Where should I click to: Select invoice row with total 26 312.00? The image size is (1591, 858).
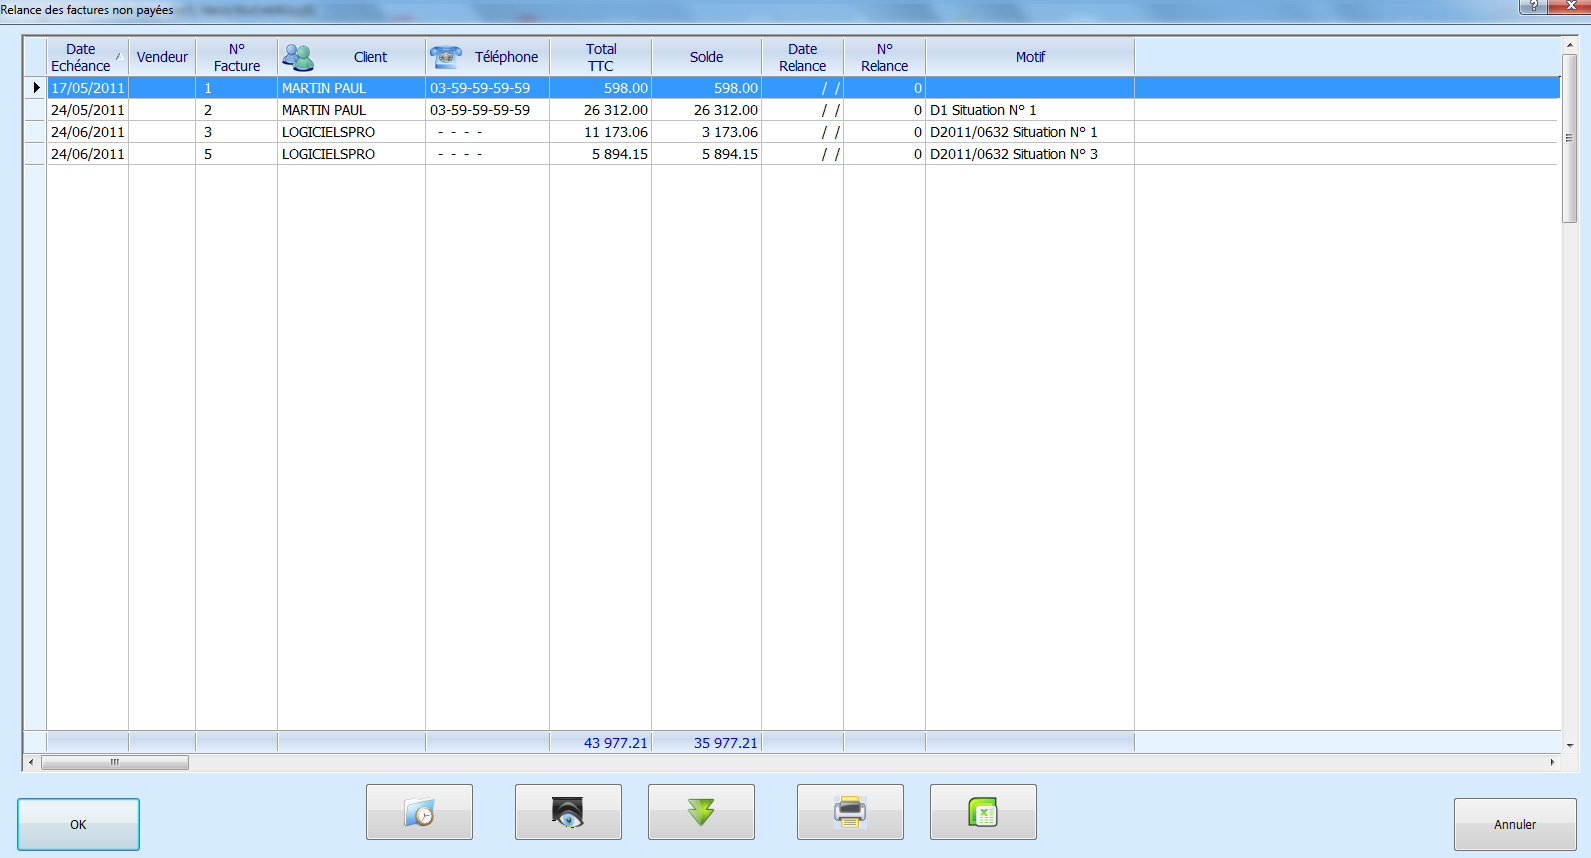coord(615,110)
